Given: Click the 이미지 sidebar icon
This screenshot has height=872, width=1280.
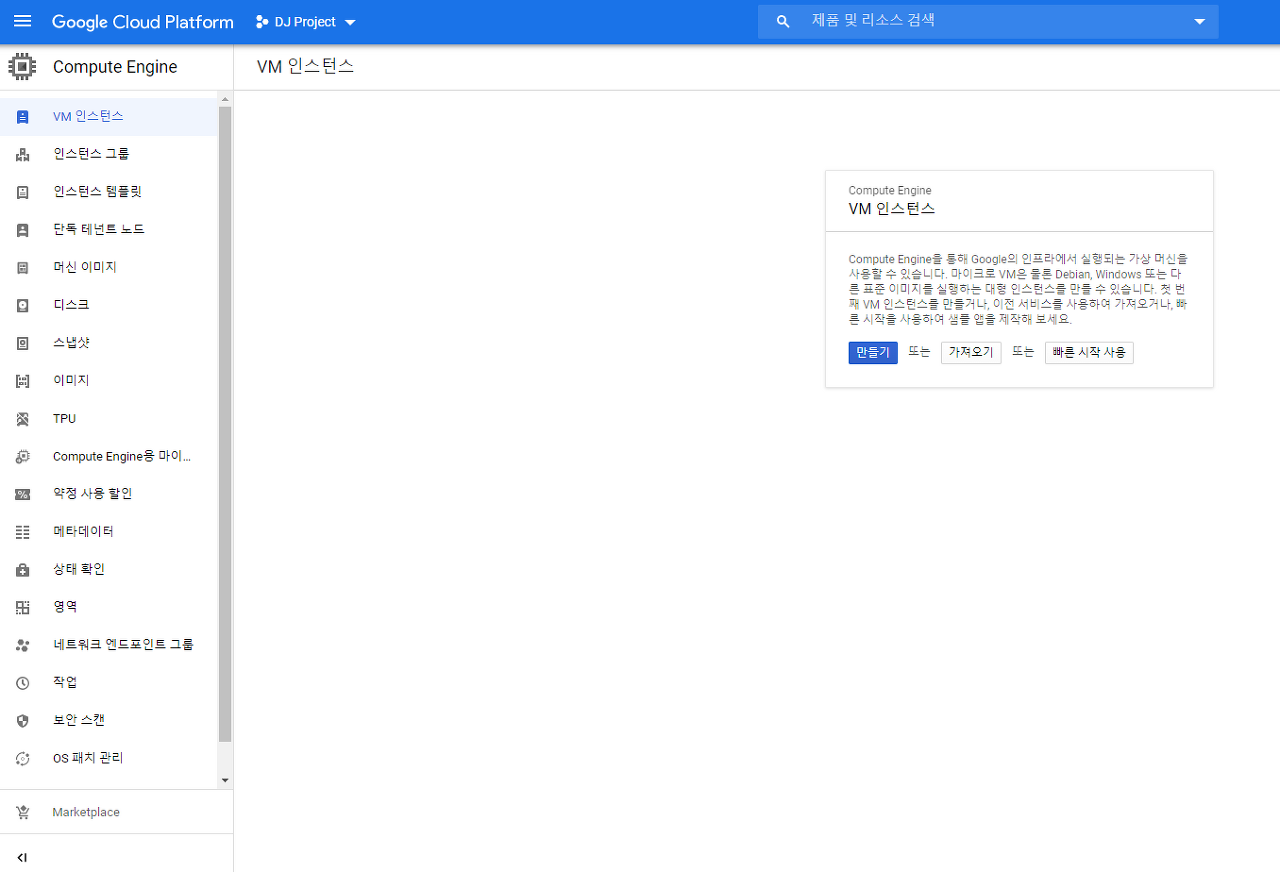Looking at the screenshot, I should pos(23,381).
